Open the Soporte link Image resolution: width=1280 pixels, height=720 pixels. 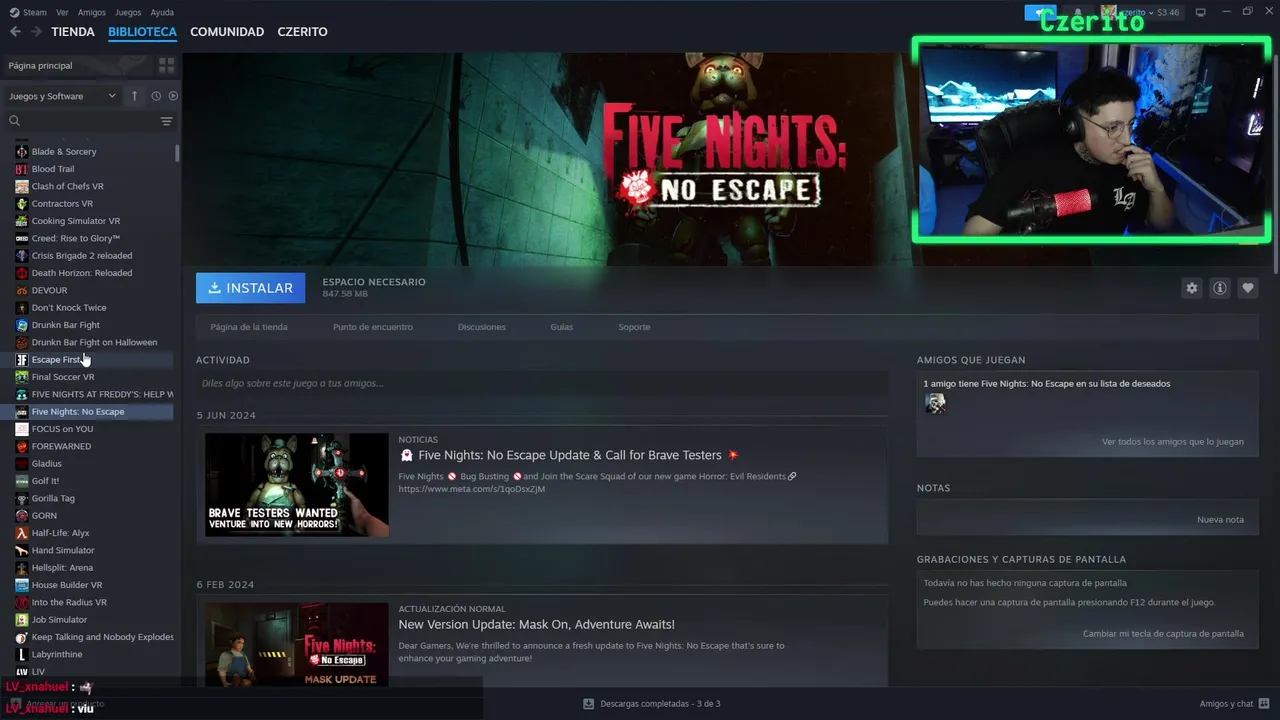coord(634,327)
